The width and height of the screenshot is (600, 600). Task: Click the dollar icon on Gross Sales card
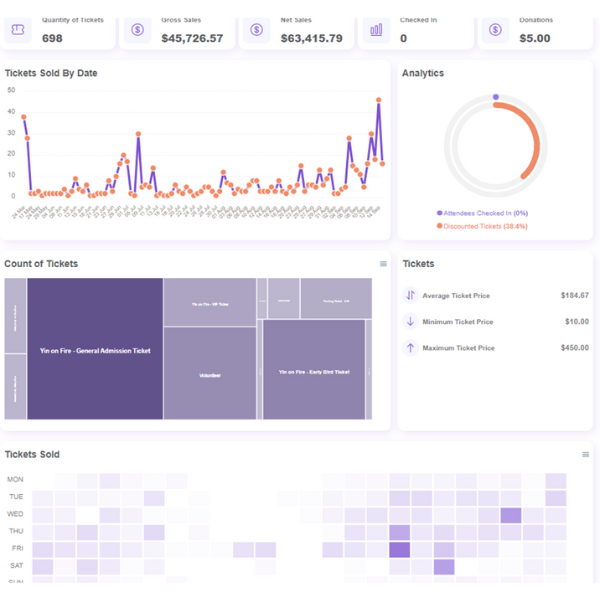tap(137, 30)
